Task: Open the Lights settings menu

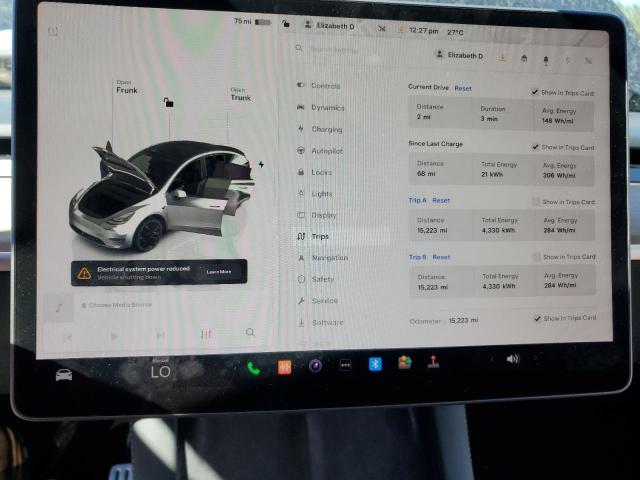Action: 315,194
